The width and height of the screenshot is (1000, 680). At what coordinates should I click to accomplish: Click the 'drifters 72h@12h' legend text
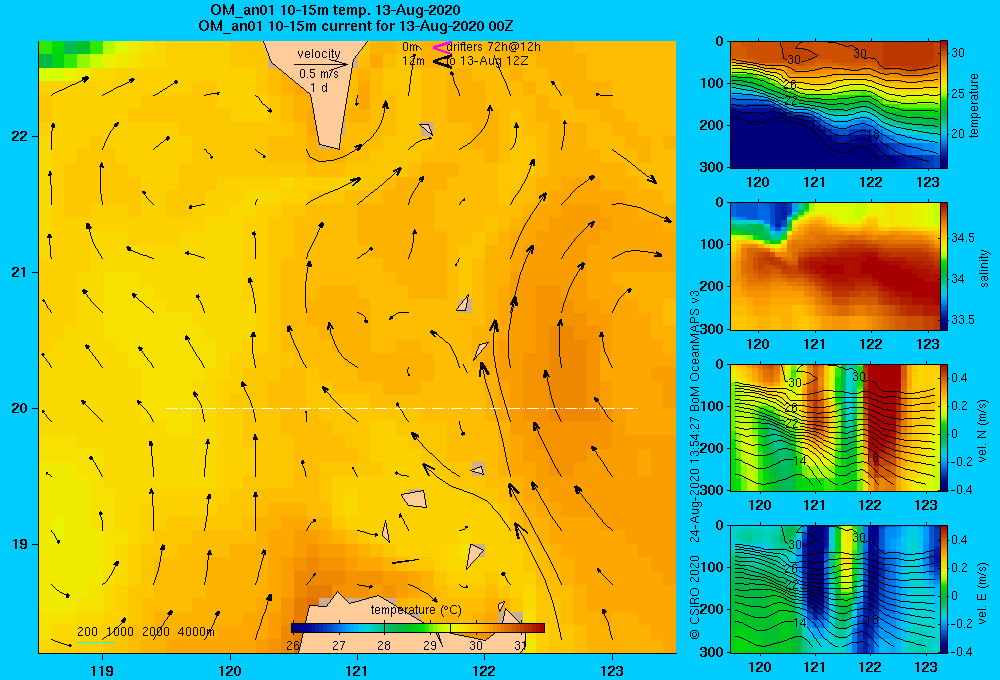point(494,47)
